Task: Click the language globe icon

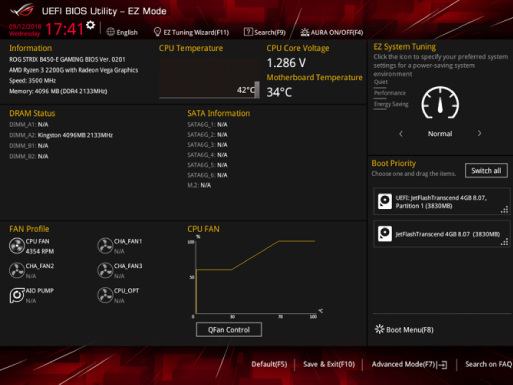Action: click(110, 32)
